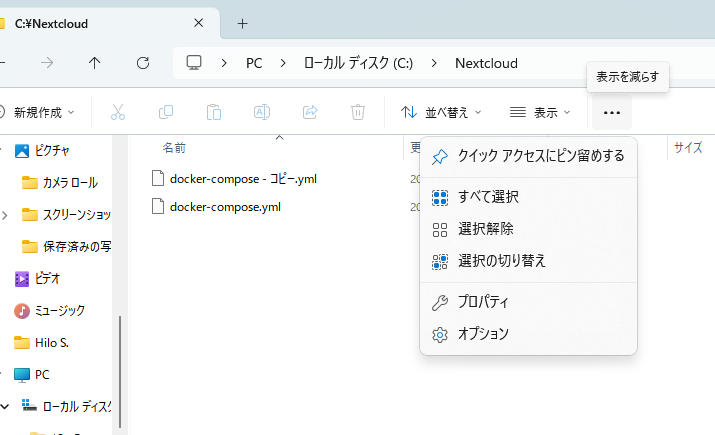Viewport: 715px width, 435px height.
Task: Click the Cut scissors icon
Action: 118,113
